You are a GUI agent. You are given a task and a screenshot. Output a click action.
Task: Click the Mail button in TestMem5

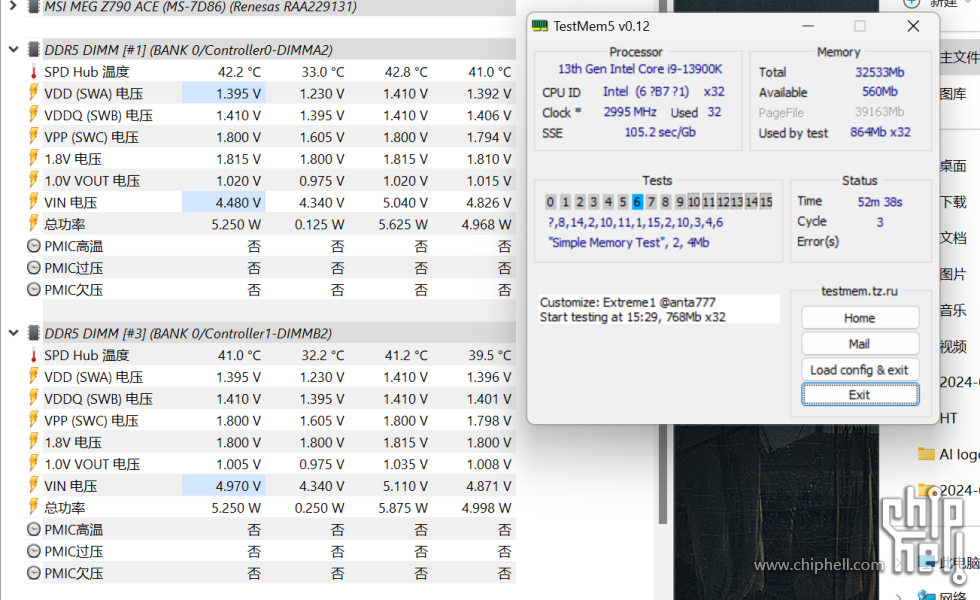(x=860, y=344)
